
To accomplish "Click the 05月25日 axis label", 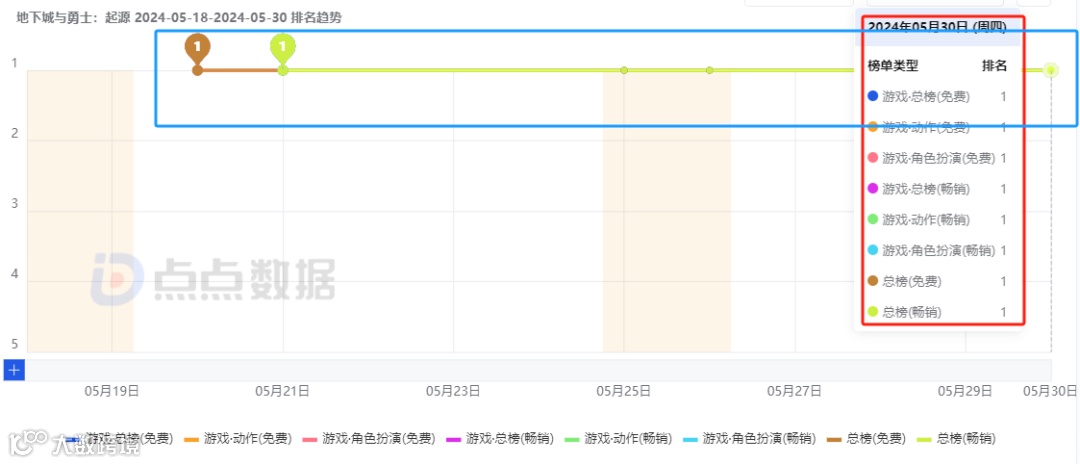I will (x=624, y=391).
